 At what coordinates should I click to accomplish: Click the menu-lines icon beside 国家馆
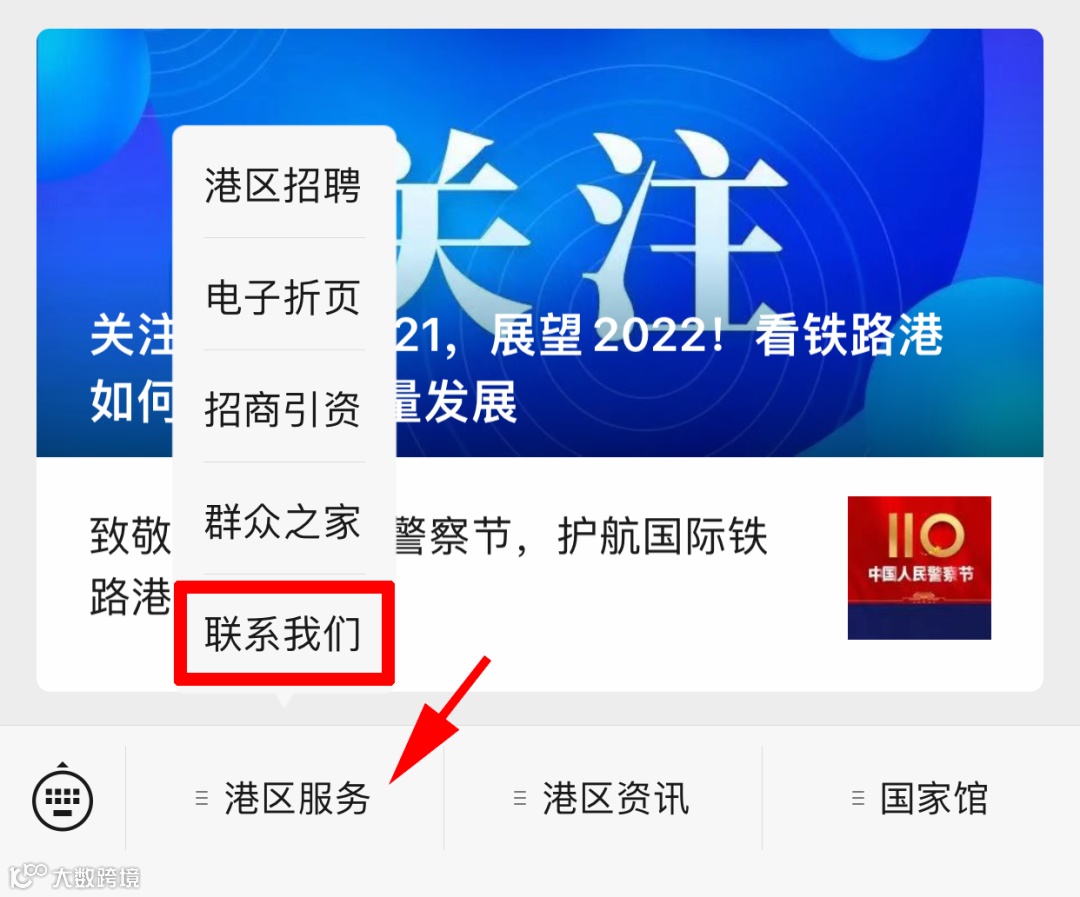point(858,798)
